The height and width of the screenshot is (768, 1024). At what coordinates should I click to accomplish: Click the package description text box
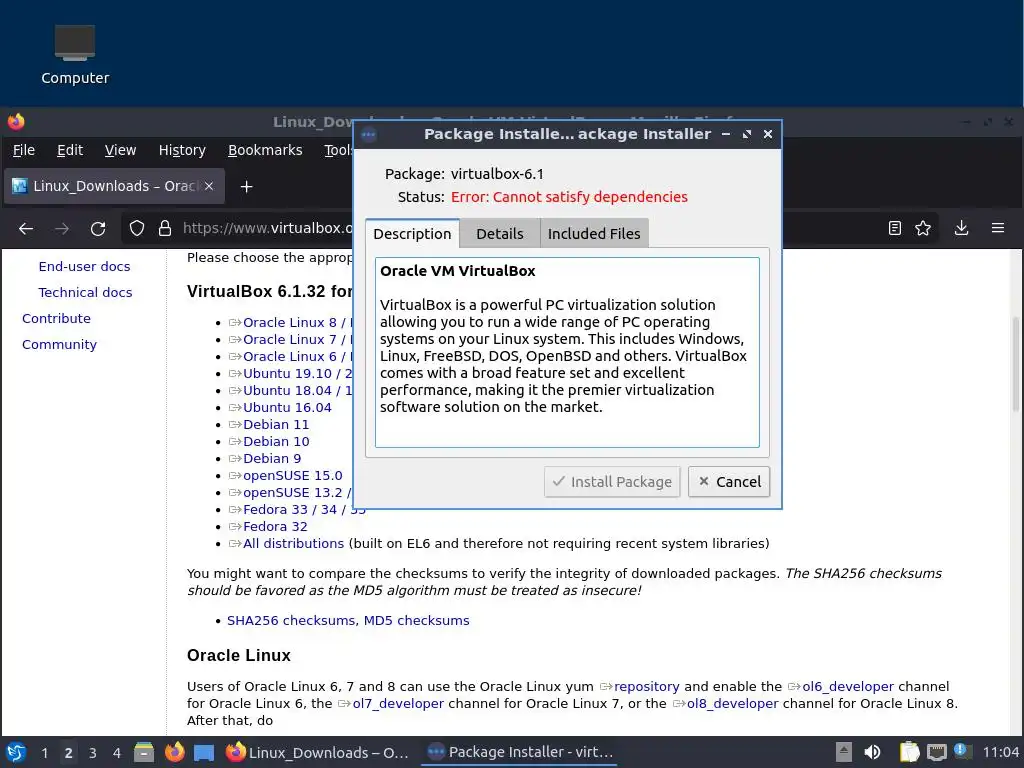tap(567, 353)
